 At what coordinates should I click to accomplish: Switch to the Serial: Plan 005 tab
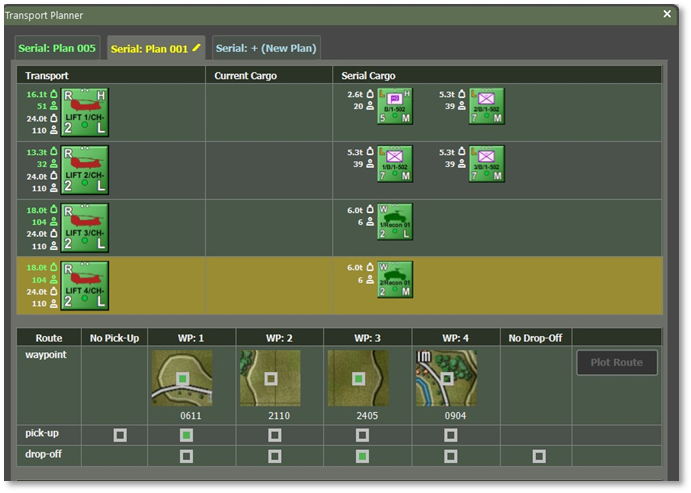[58, 48]
